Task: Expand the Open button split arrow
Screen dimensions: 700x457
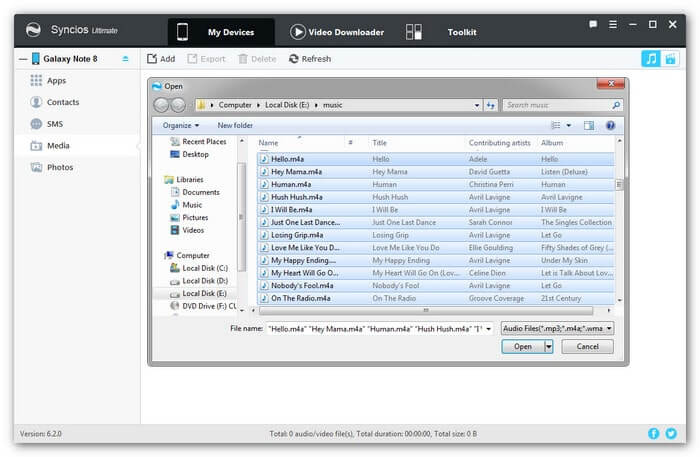Action: 549,346
